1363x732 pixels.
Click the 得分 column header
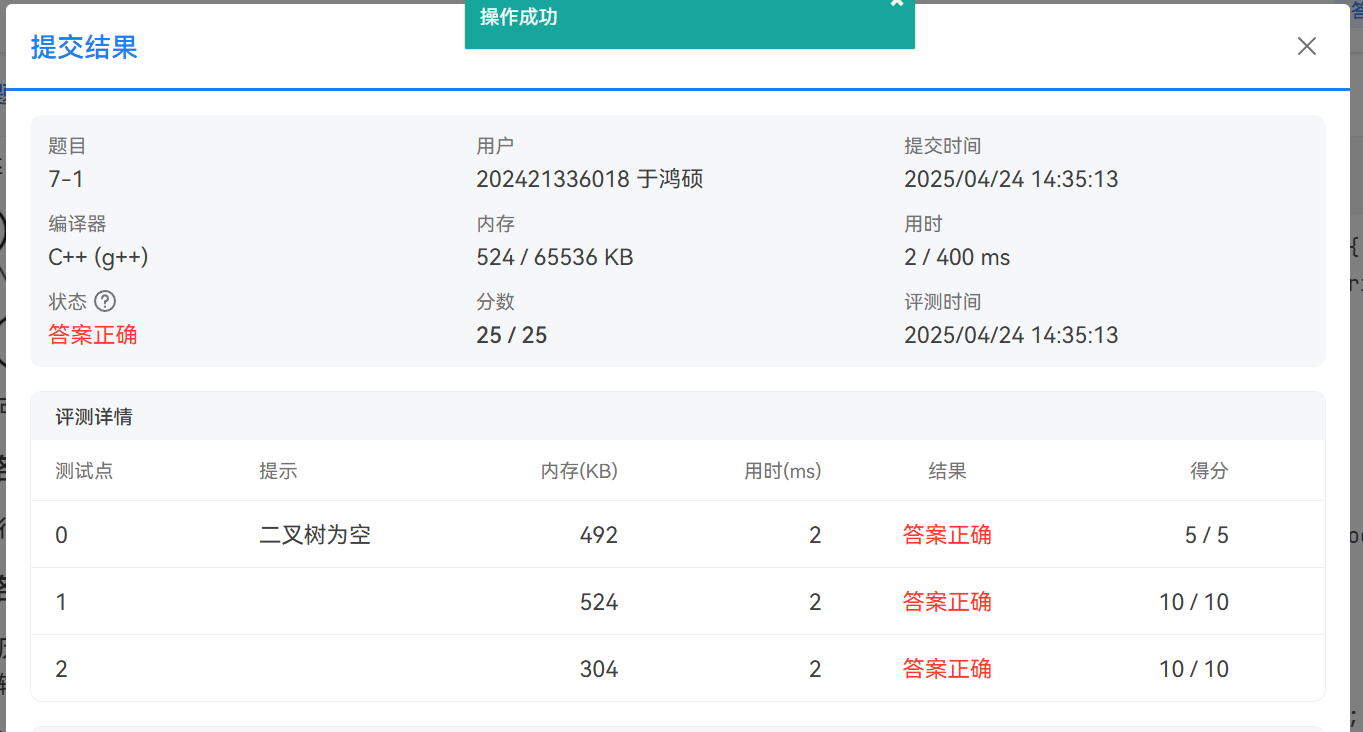tap(1208, 471)
